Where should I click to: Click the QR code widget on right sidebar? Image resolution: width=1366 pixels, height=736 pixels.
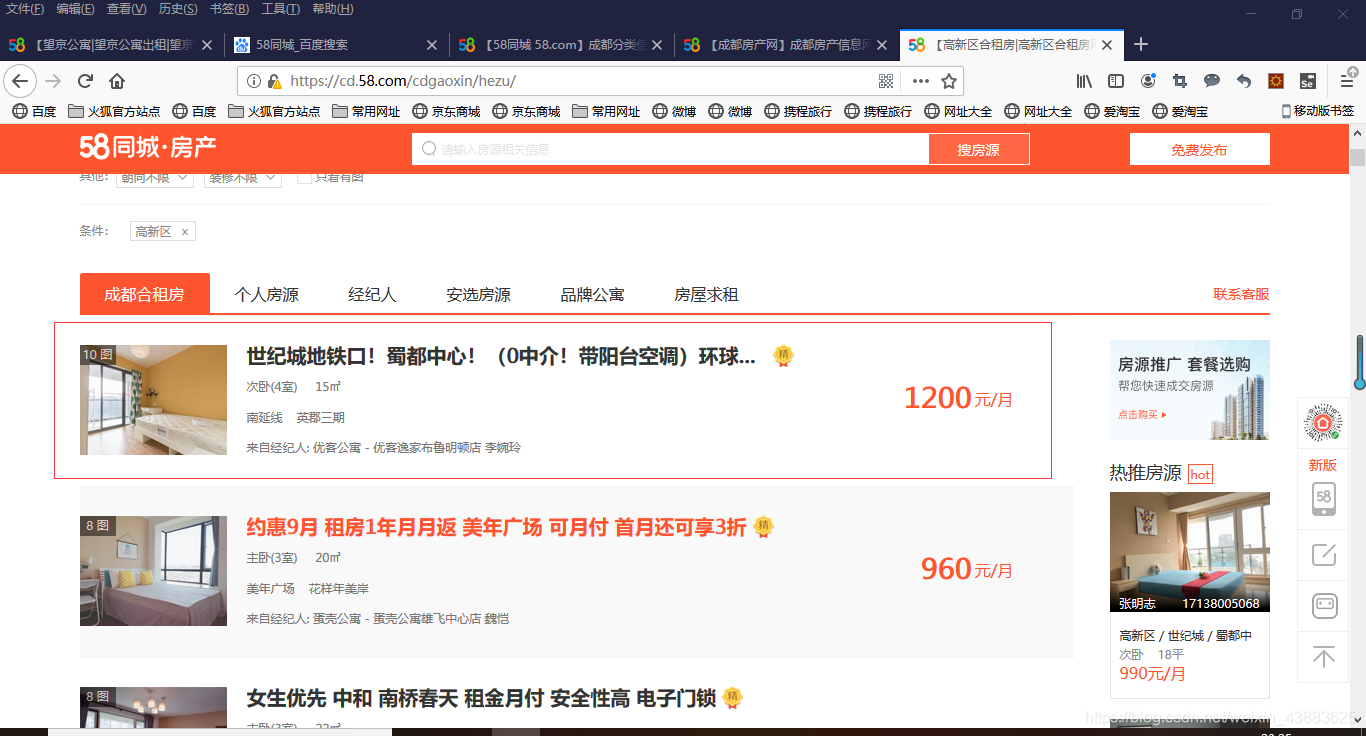(1323, 424)
